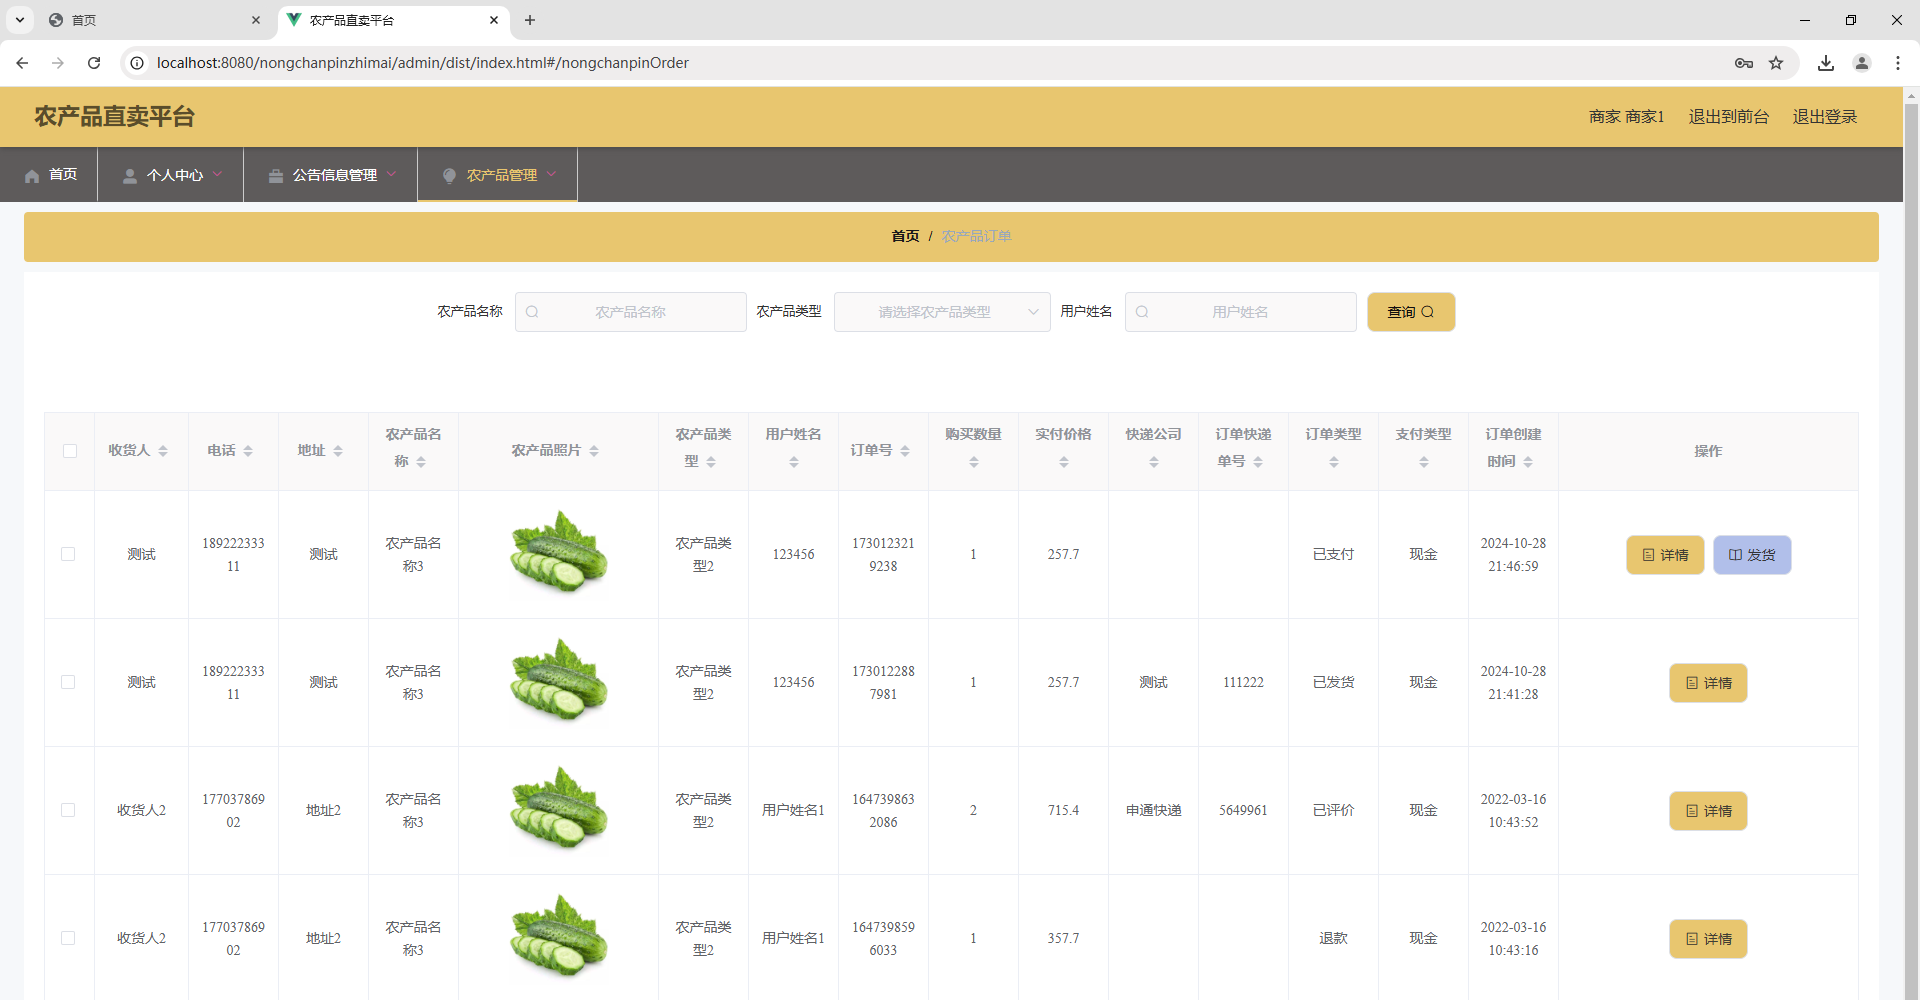Click the 查询 search button
1920x1000 pixels.
point(1411,312)
